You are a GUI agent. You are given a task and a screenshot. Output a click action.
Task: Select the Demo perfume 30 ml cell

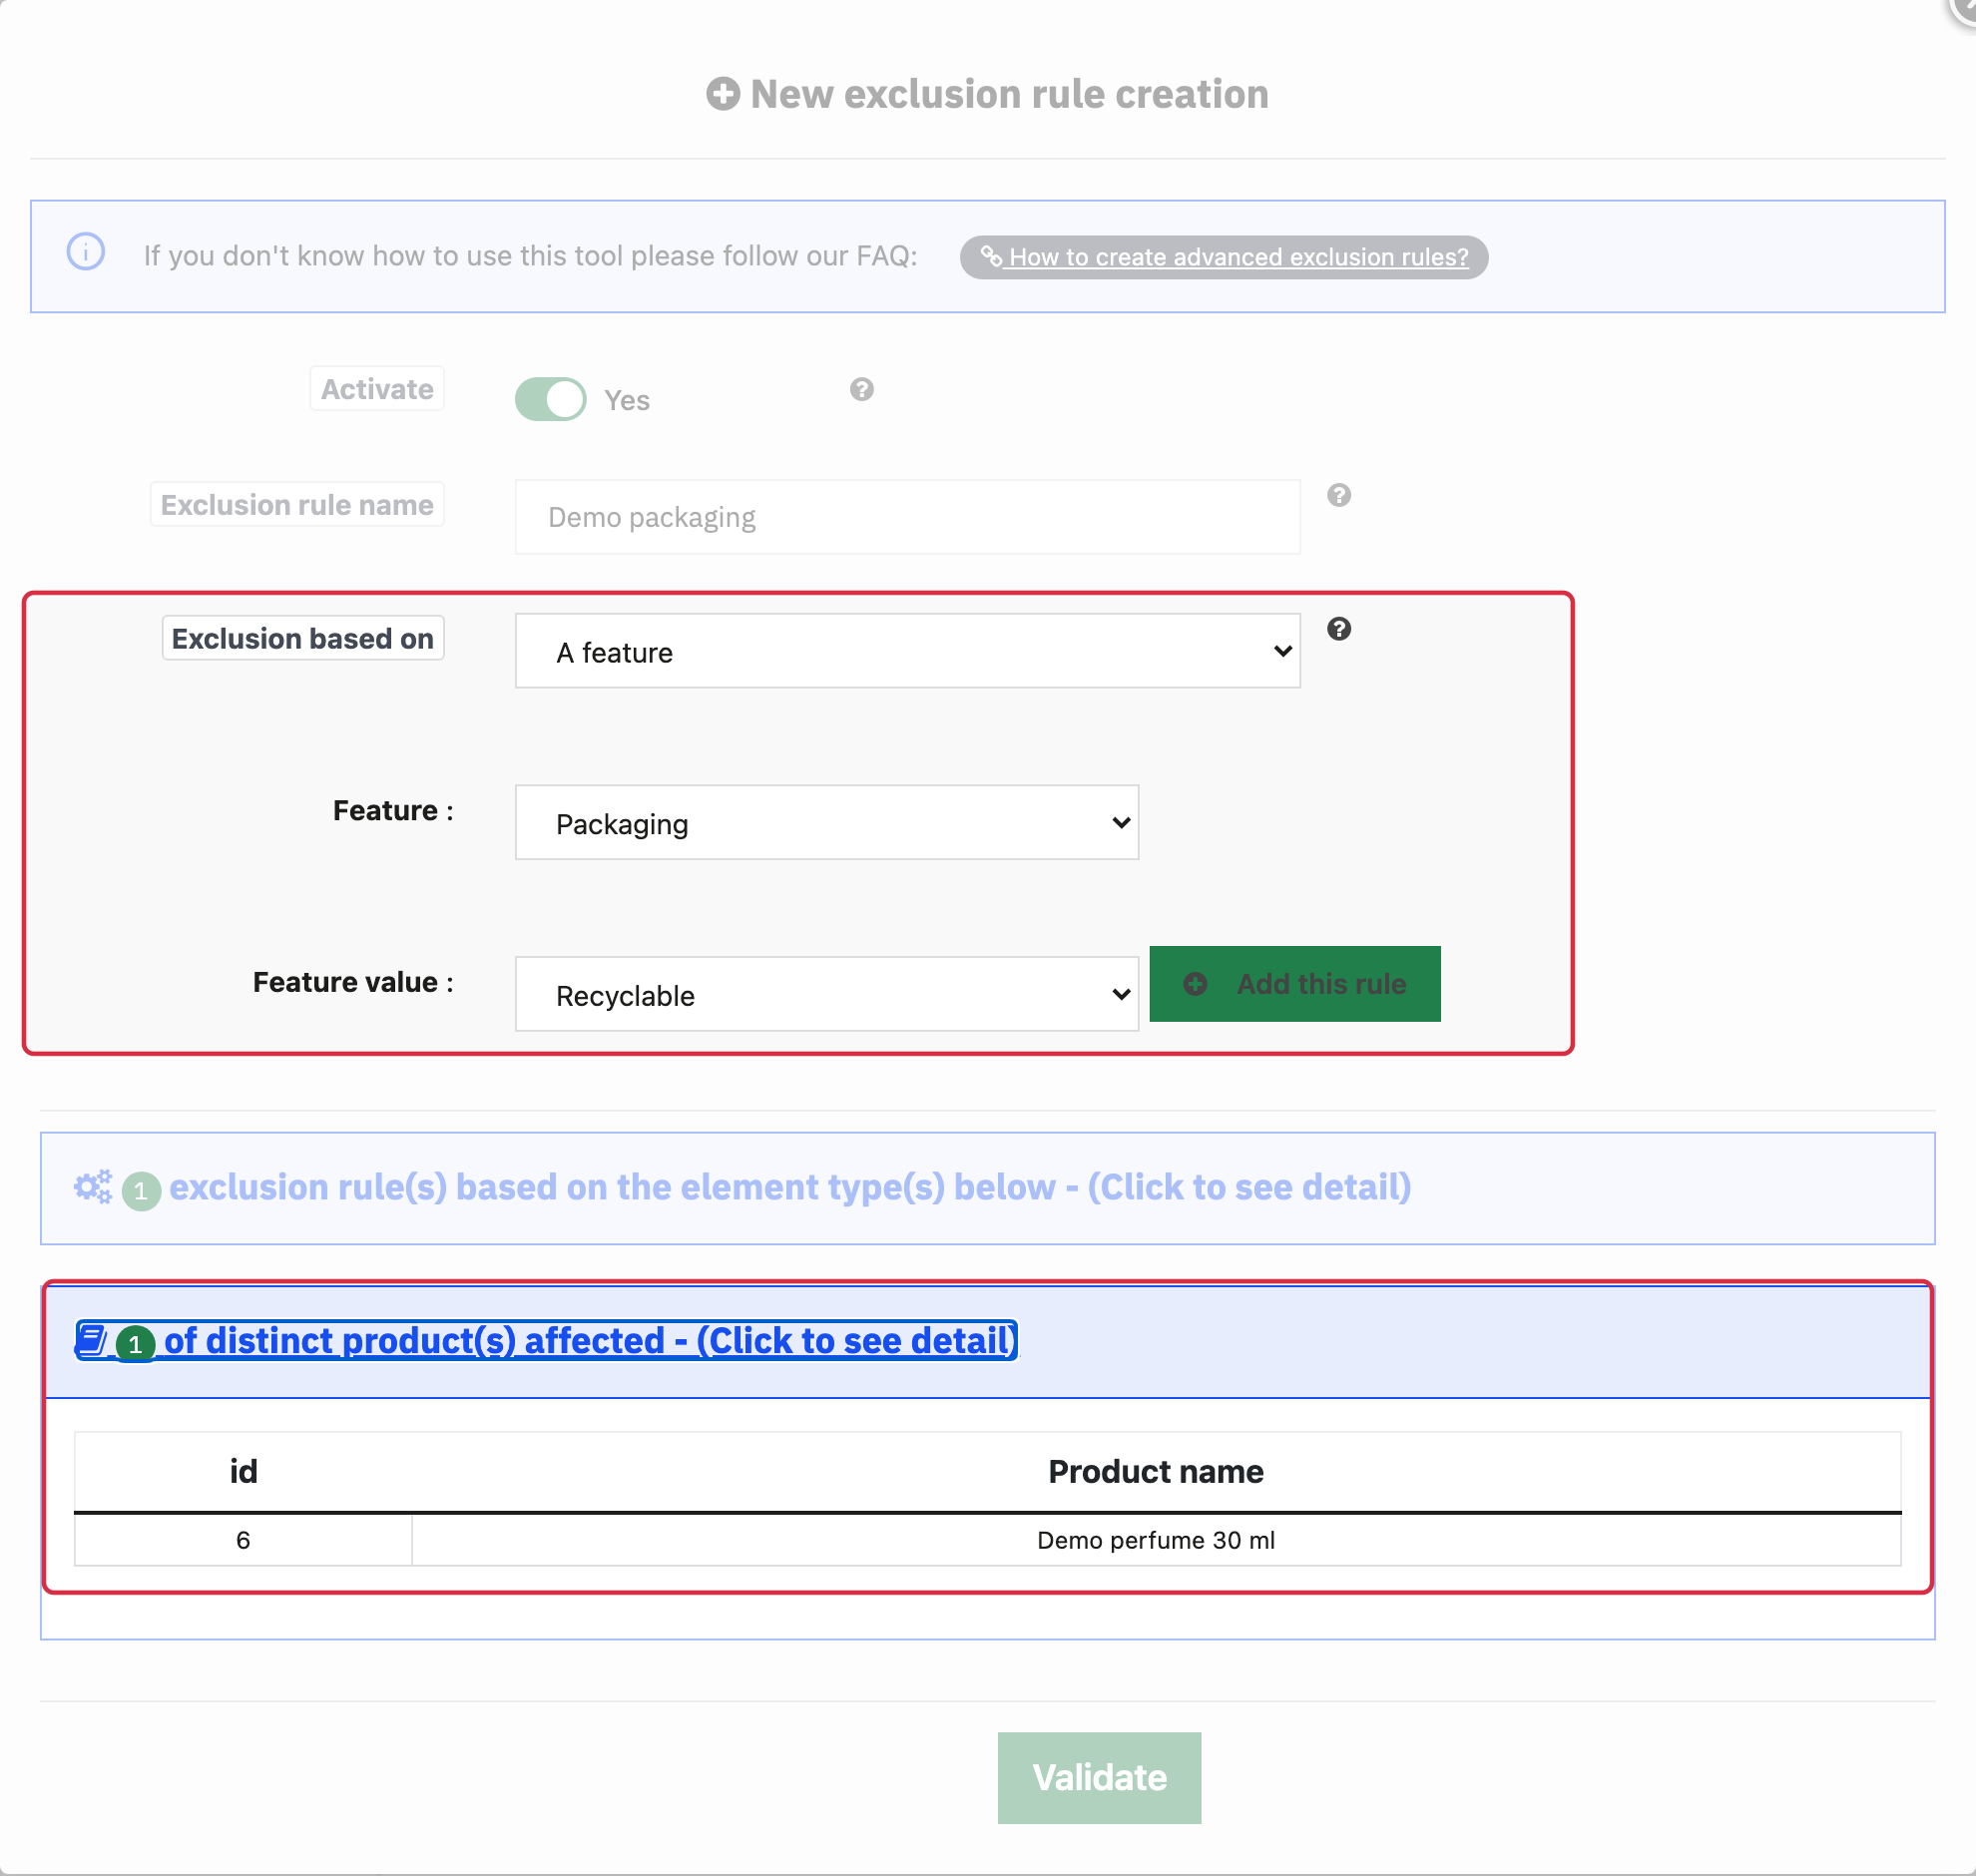click(1156, 1540)
